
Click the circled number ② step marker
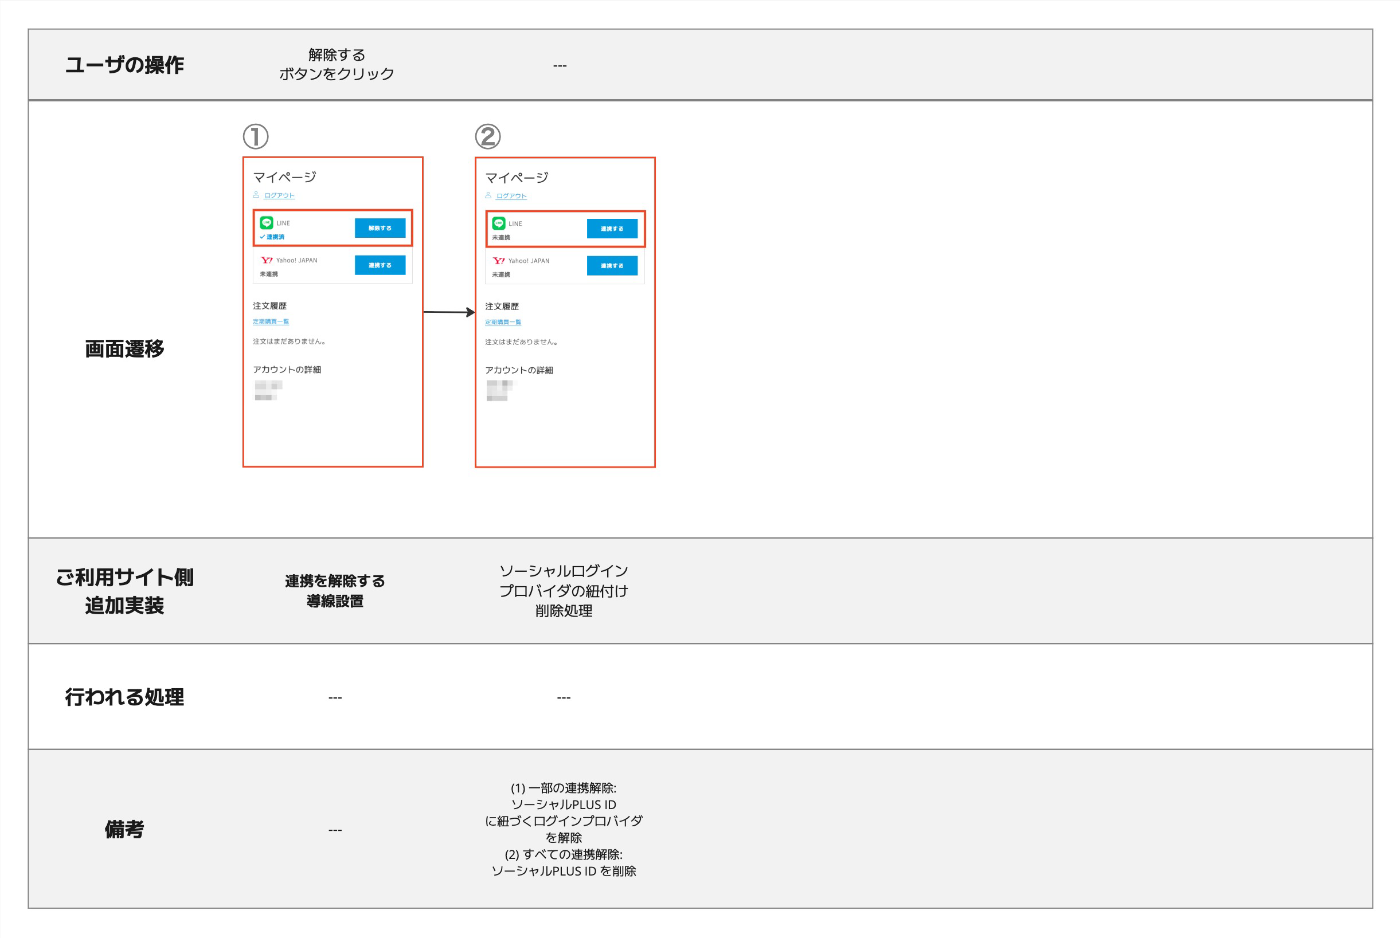(x=487, y=136)
